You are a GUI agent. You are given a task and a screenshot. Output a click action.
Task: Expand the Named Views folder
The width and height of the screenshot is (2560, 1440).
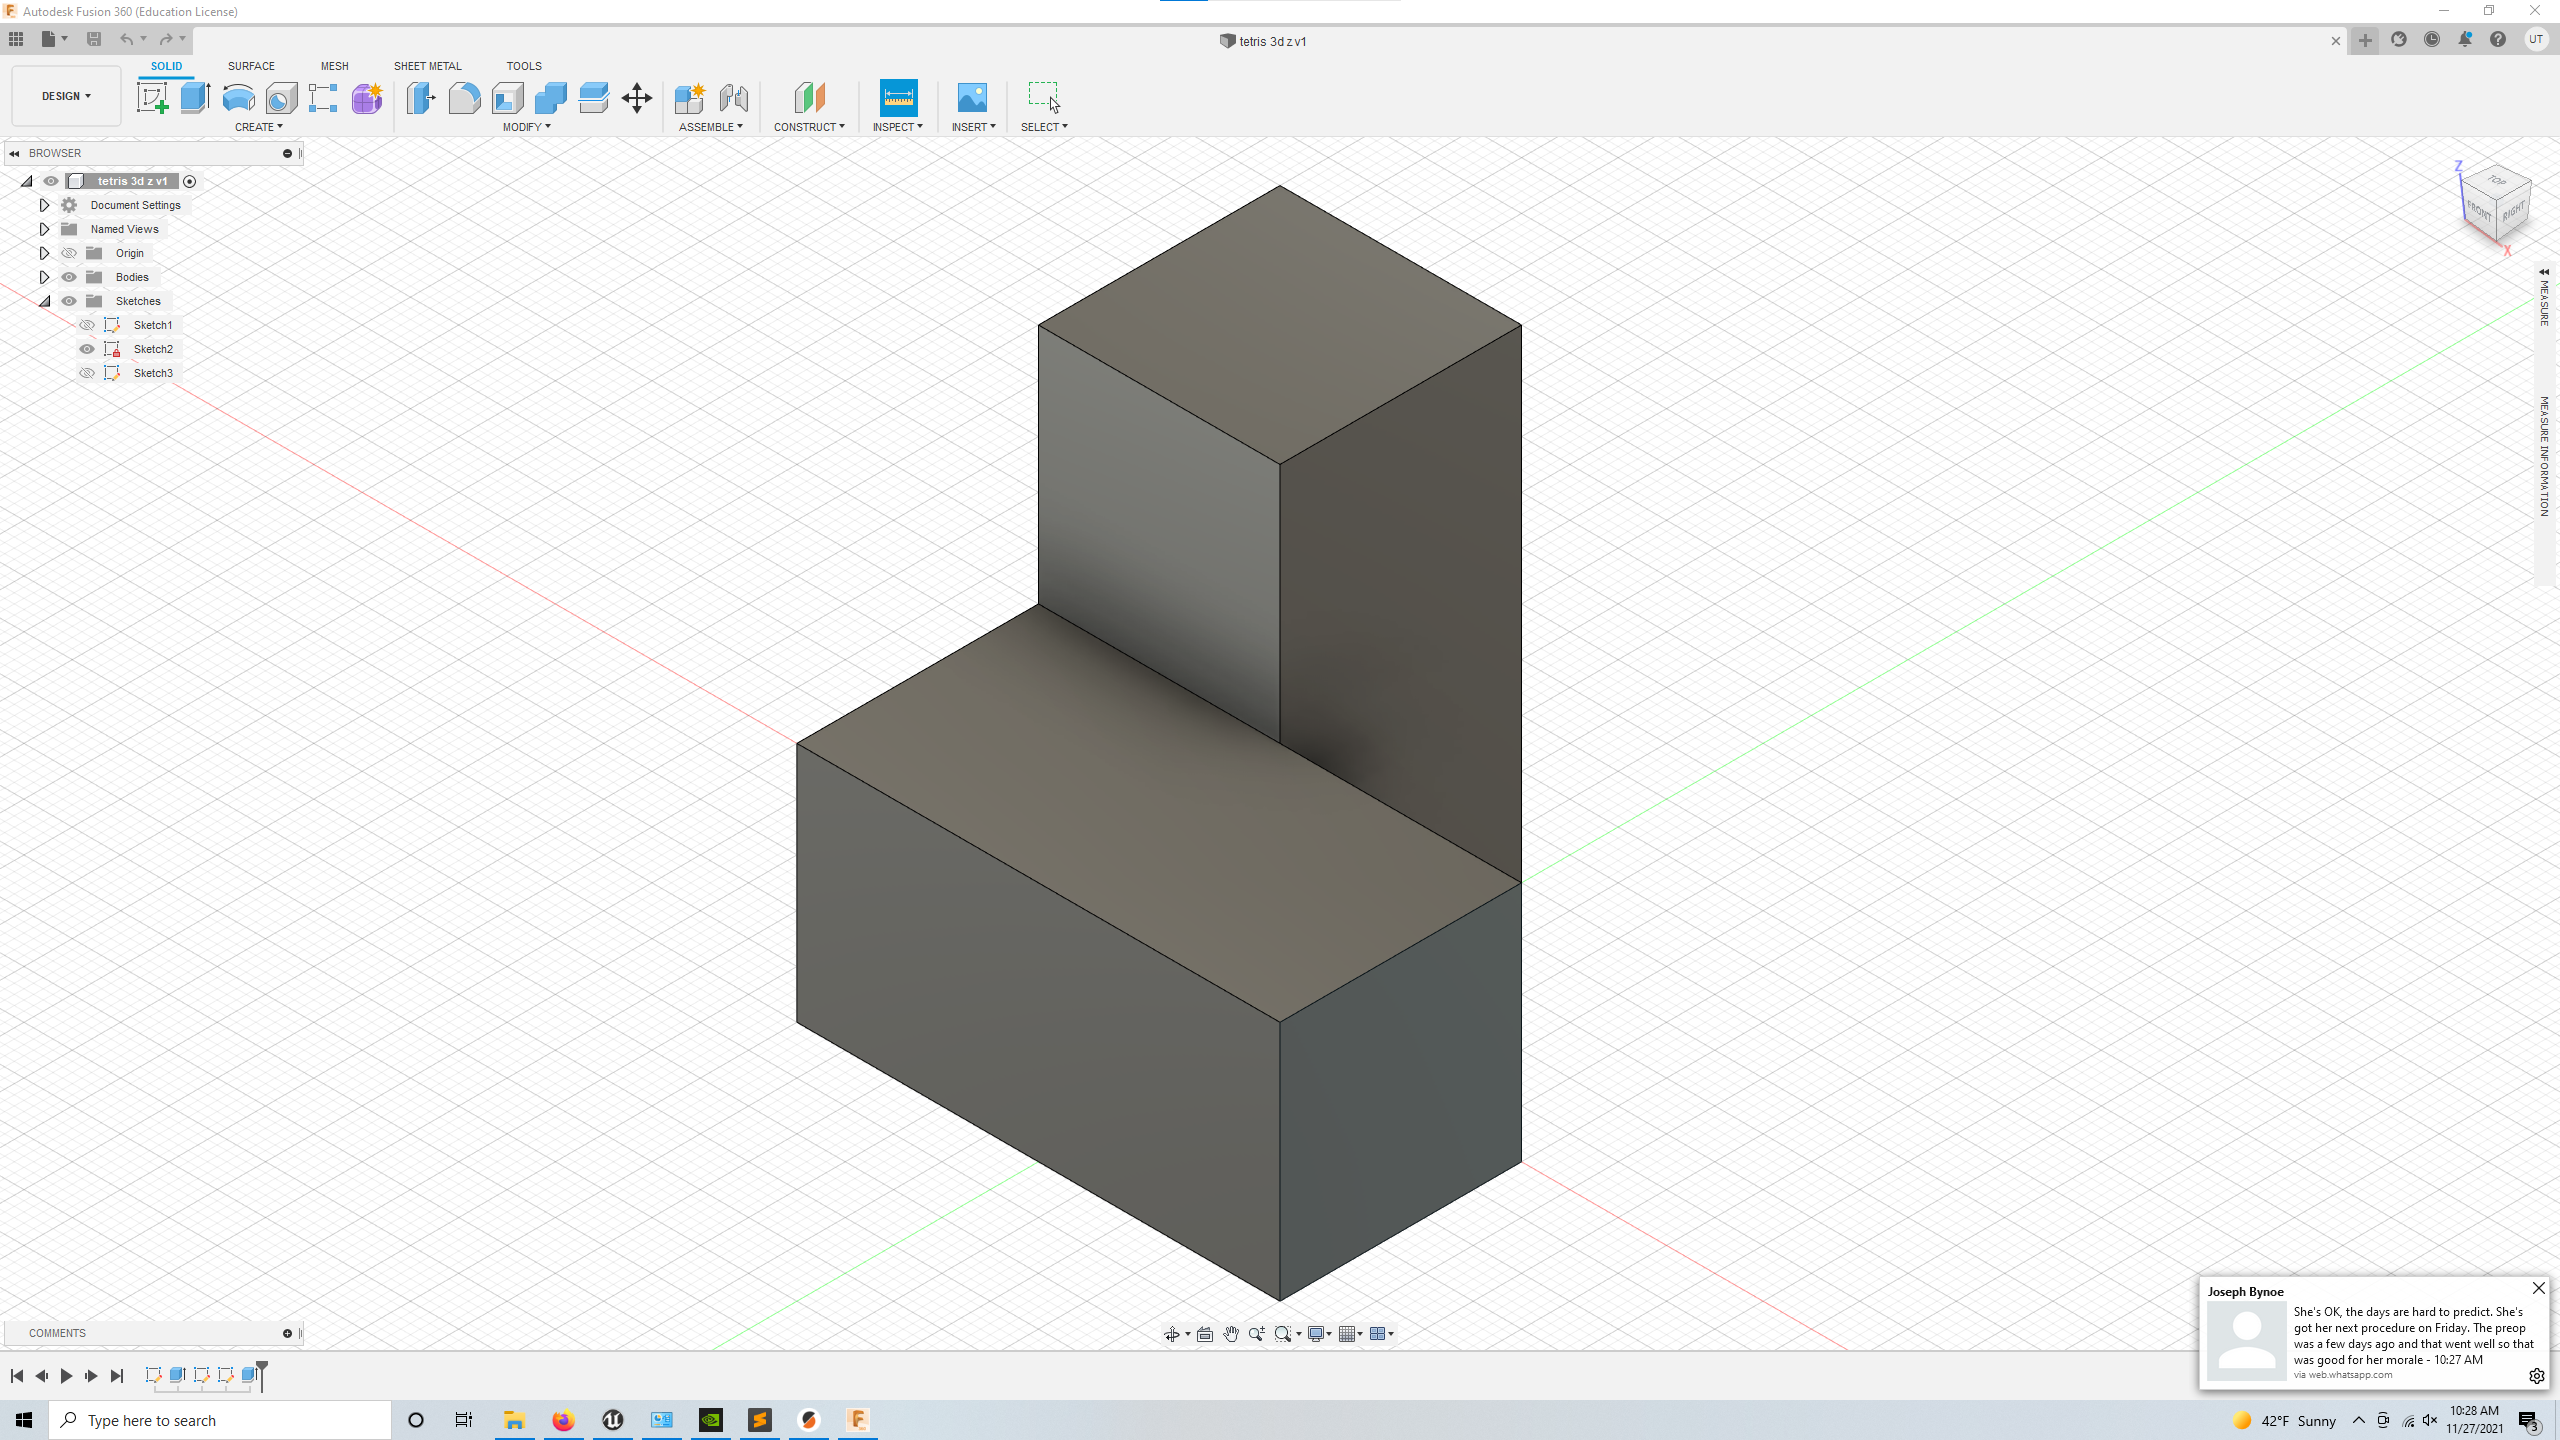click(x=44, y=228)
